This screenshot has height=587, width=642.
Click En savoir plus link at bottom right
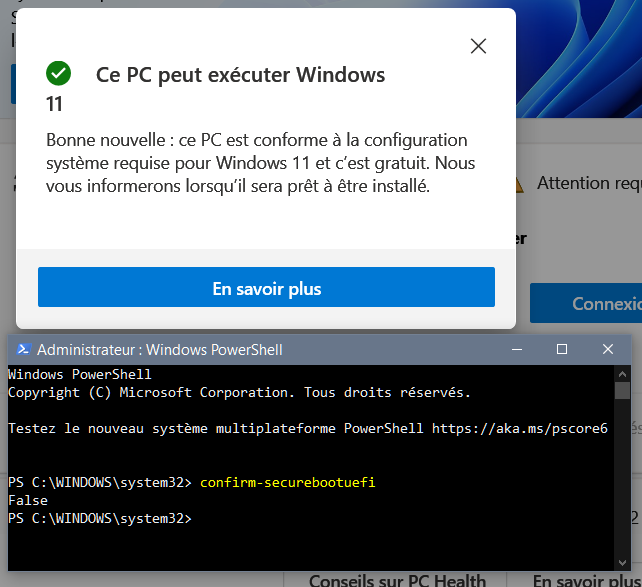click(x=585, y=580)
